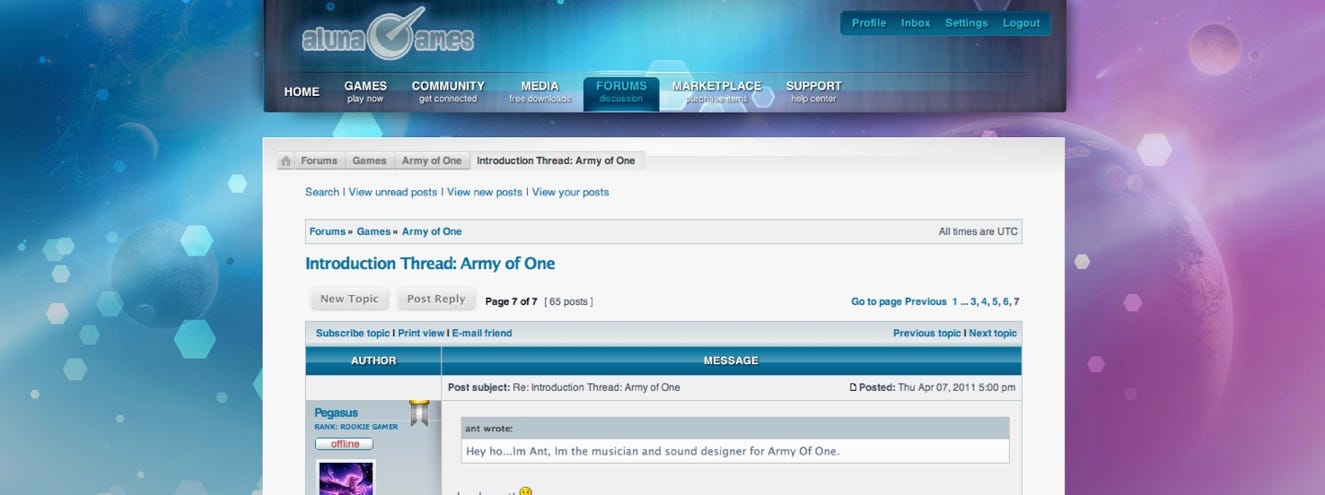Viewport: 1325px width, 495px height.
Task: Click Pegasus's rank medal ribbon icon
Action: (419, 413)
